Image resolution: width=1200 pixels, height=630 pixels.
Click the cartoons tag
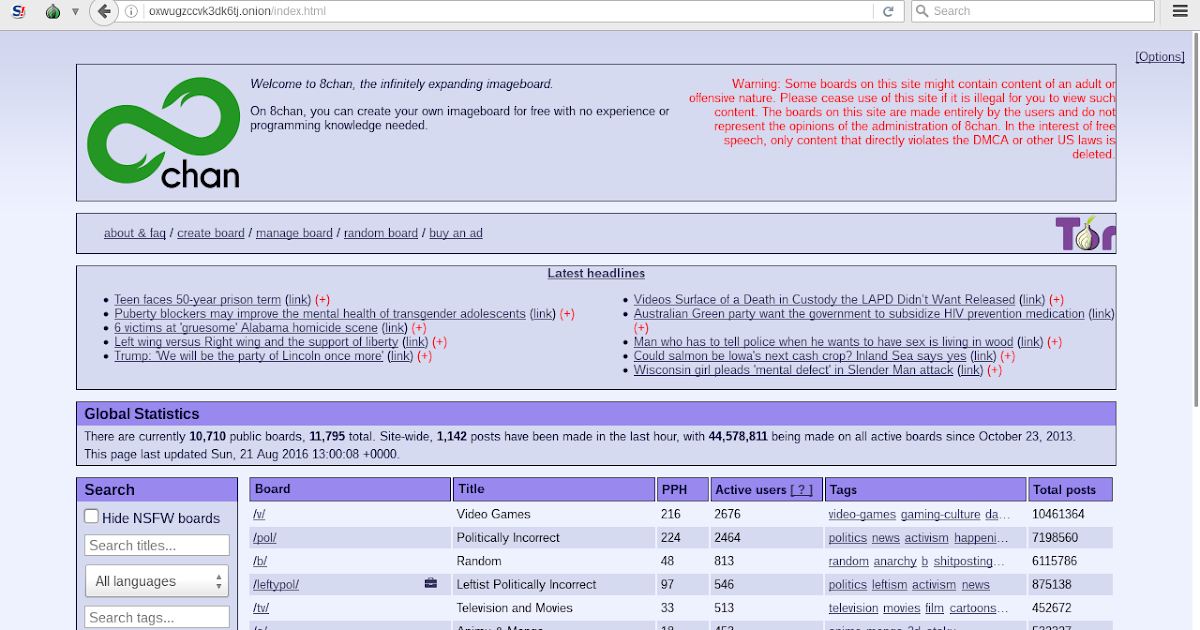(977, 608)
